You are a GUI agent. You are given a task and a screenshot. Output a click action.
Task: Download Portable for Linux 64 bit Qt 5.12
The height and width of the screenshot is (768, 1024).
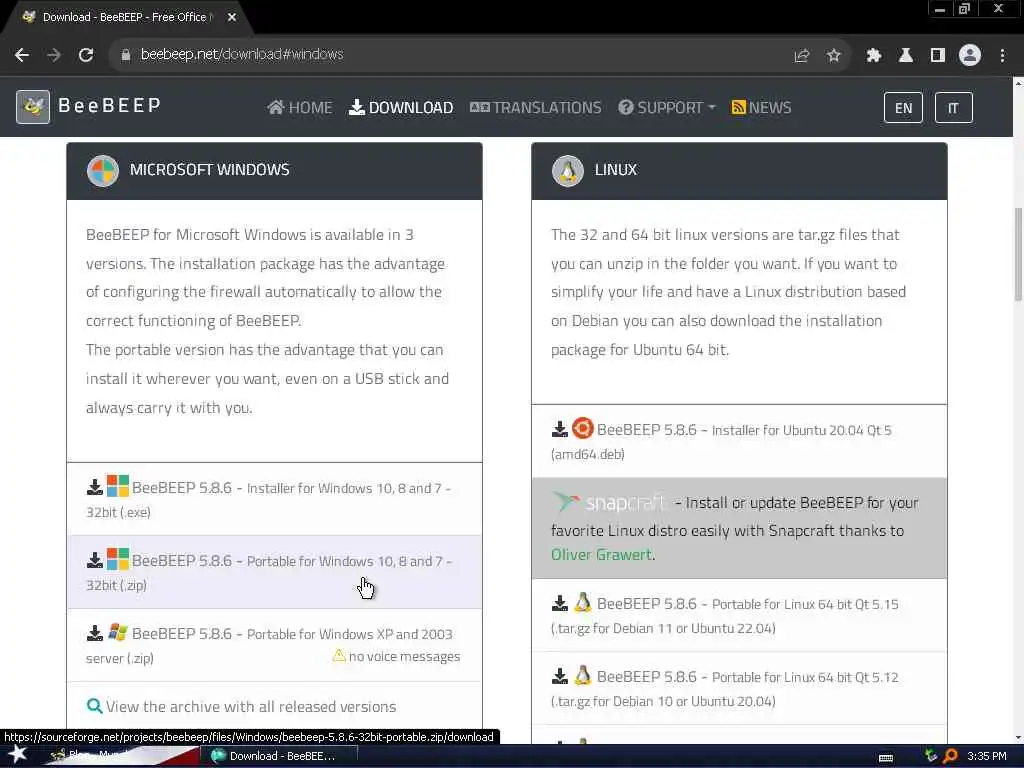click(739, 688)
